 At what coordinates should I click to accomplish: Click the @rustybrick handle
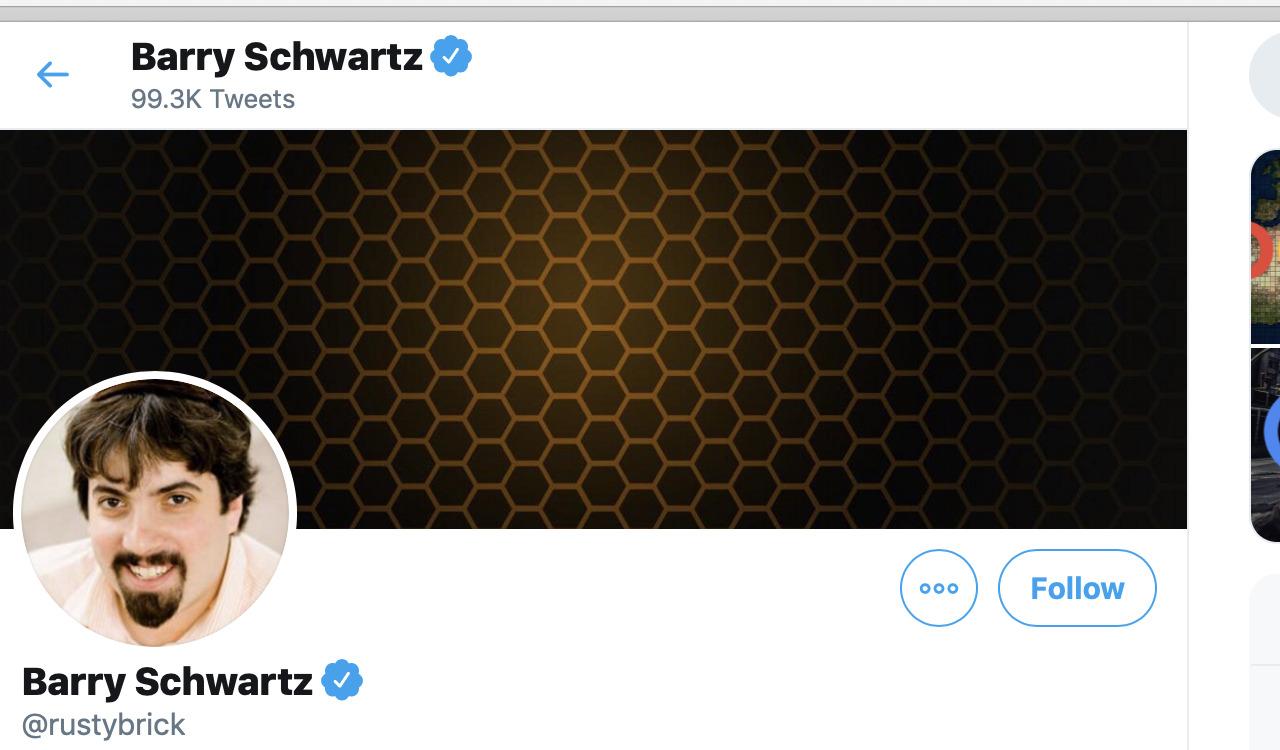(104, 724)
